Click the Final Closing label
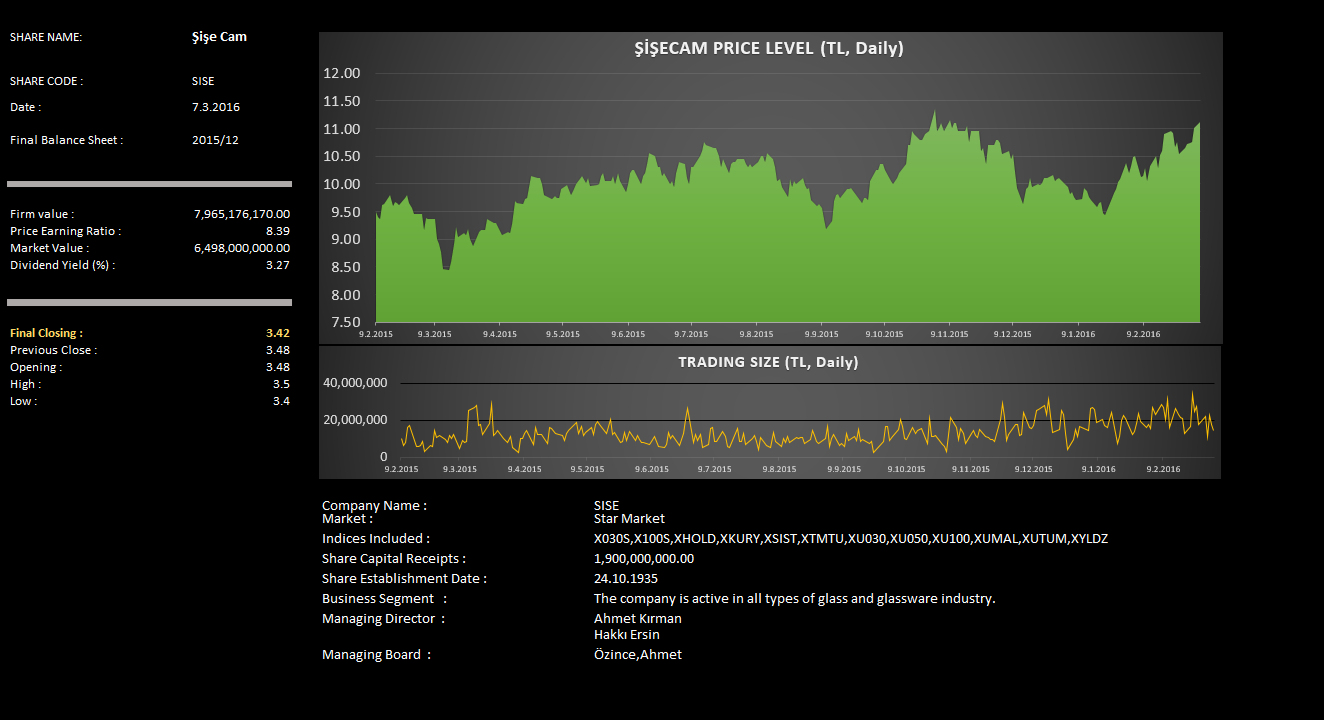The height and width of the screenshot is (720, 1324). [46, 333]
